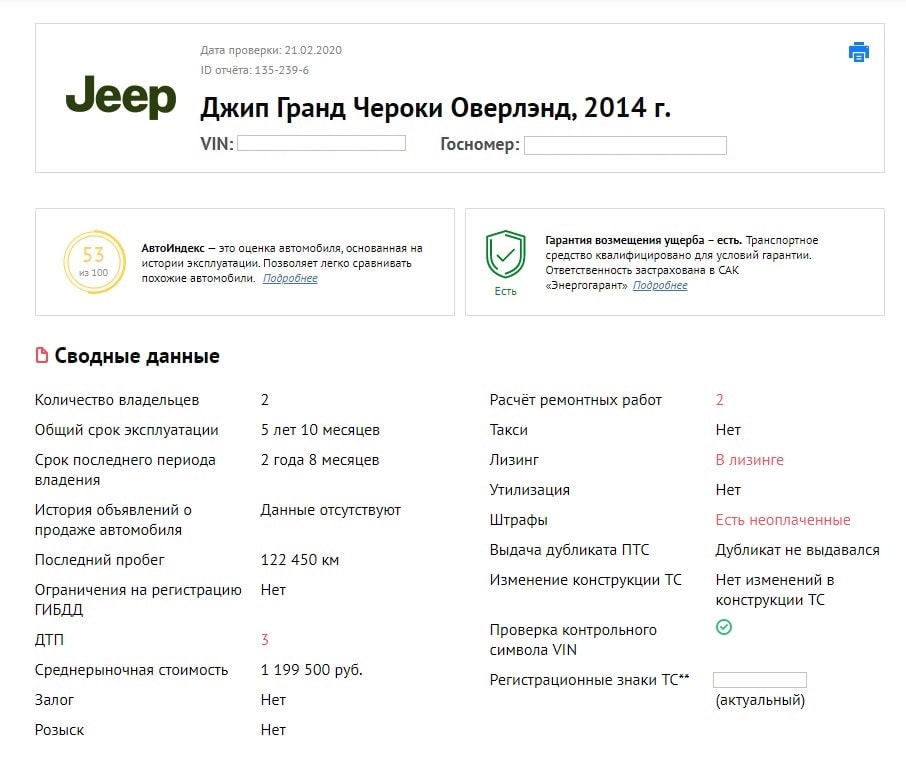Click the green VIN check mark icon
Screen dimensions: 906x758
click(723, 627)
